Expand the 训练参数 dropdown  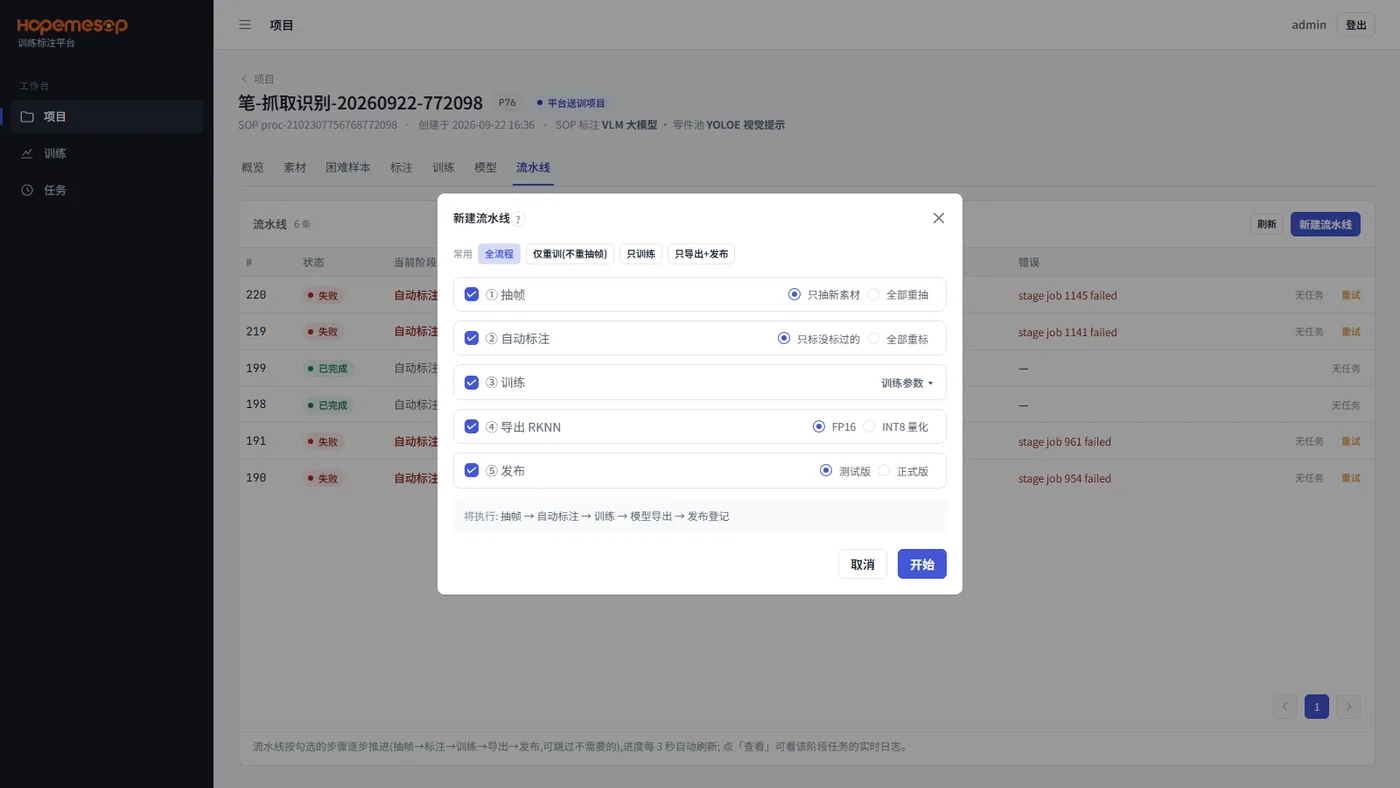(907, 383)
